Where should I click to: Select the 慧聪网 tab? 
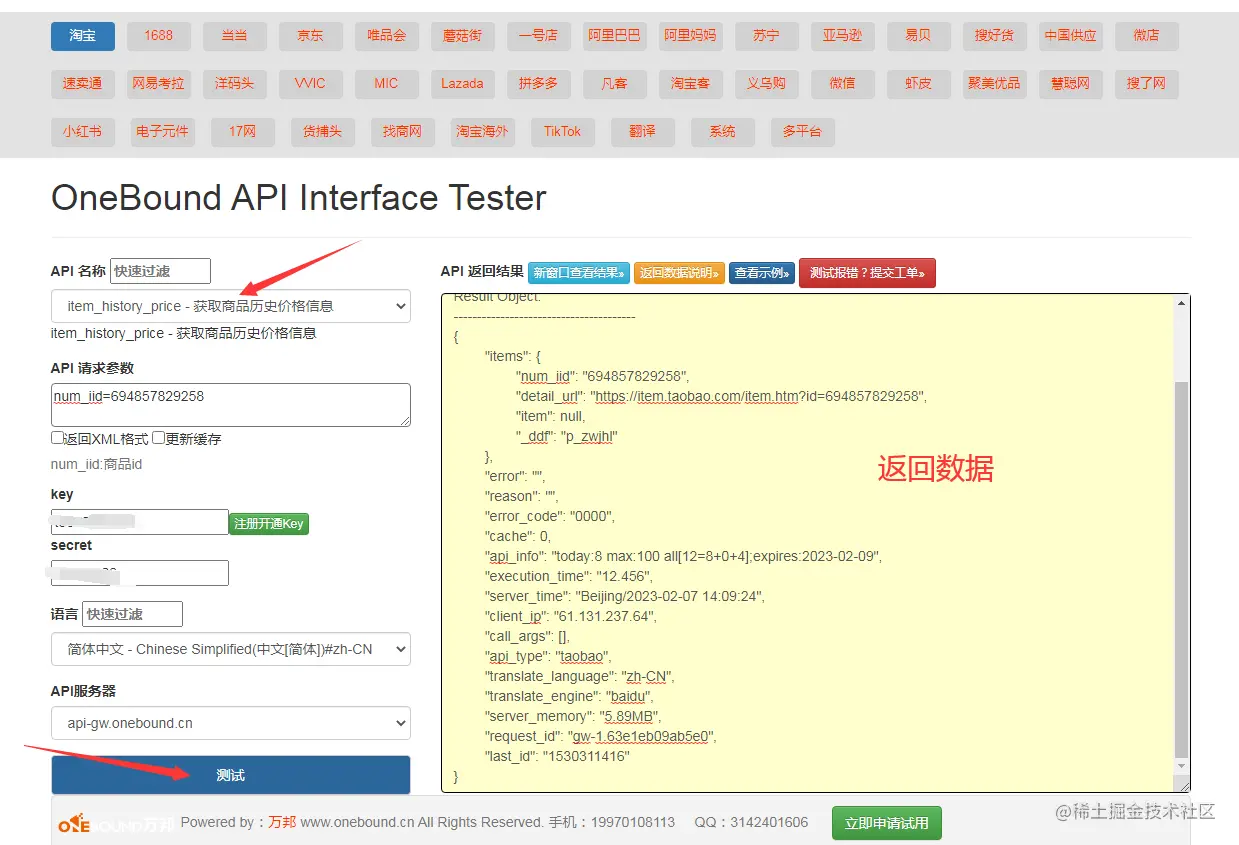click(1070, 84)
